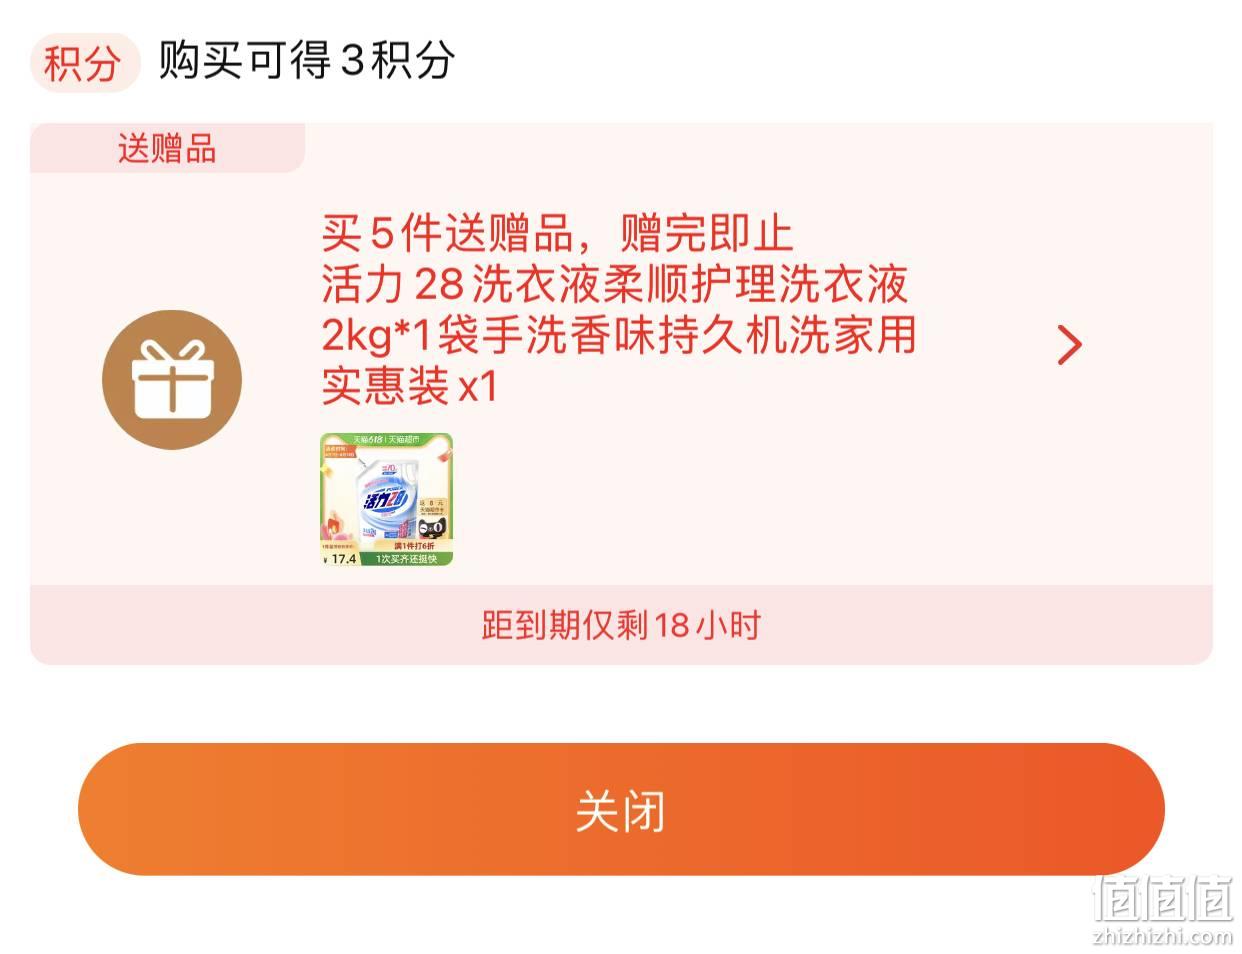This screenshot has height=954, width=1242.
Task: Tap the 1次买齐还挺快 strip on the thumbnail
Action: 407,559
